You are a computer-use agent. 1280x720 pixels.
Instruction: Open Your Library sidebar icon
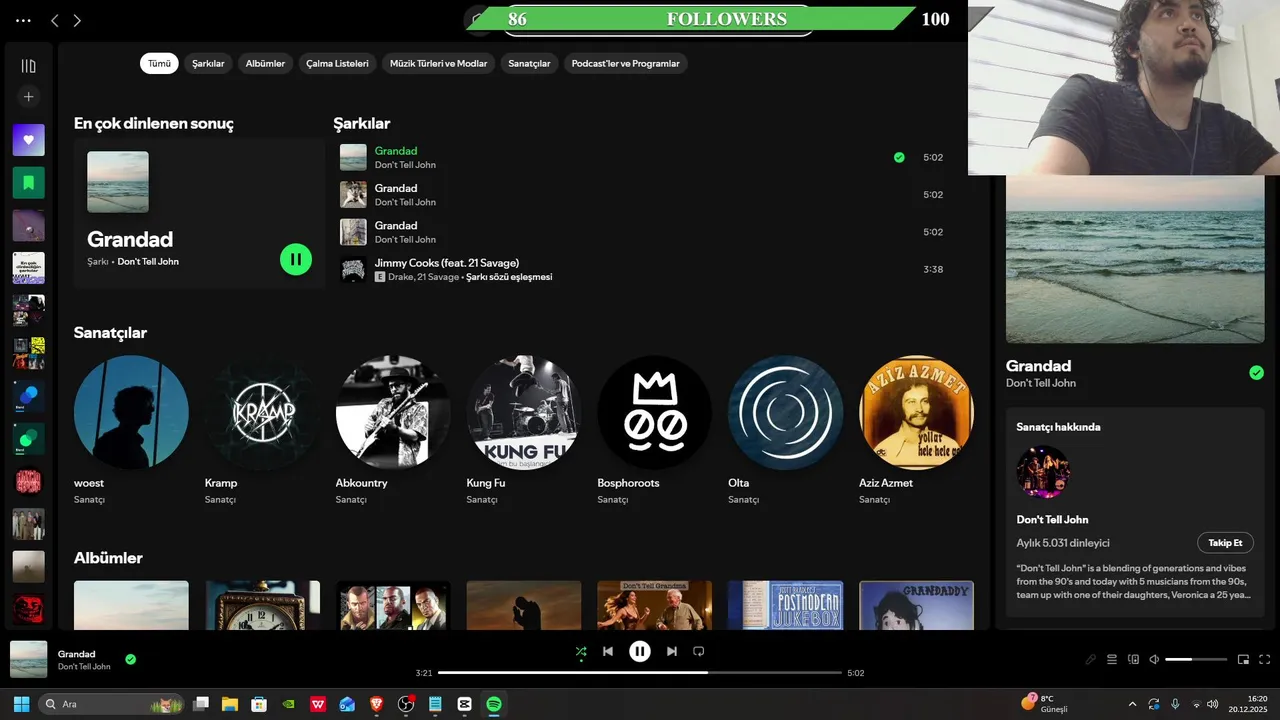pos(28,66)
